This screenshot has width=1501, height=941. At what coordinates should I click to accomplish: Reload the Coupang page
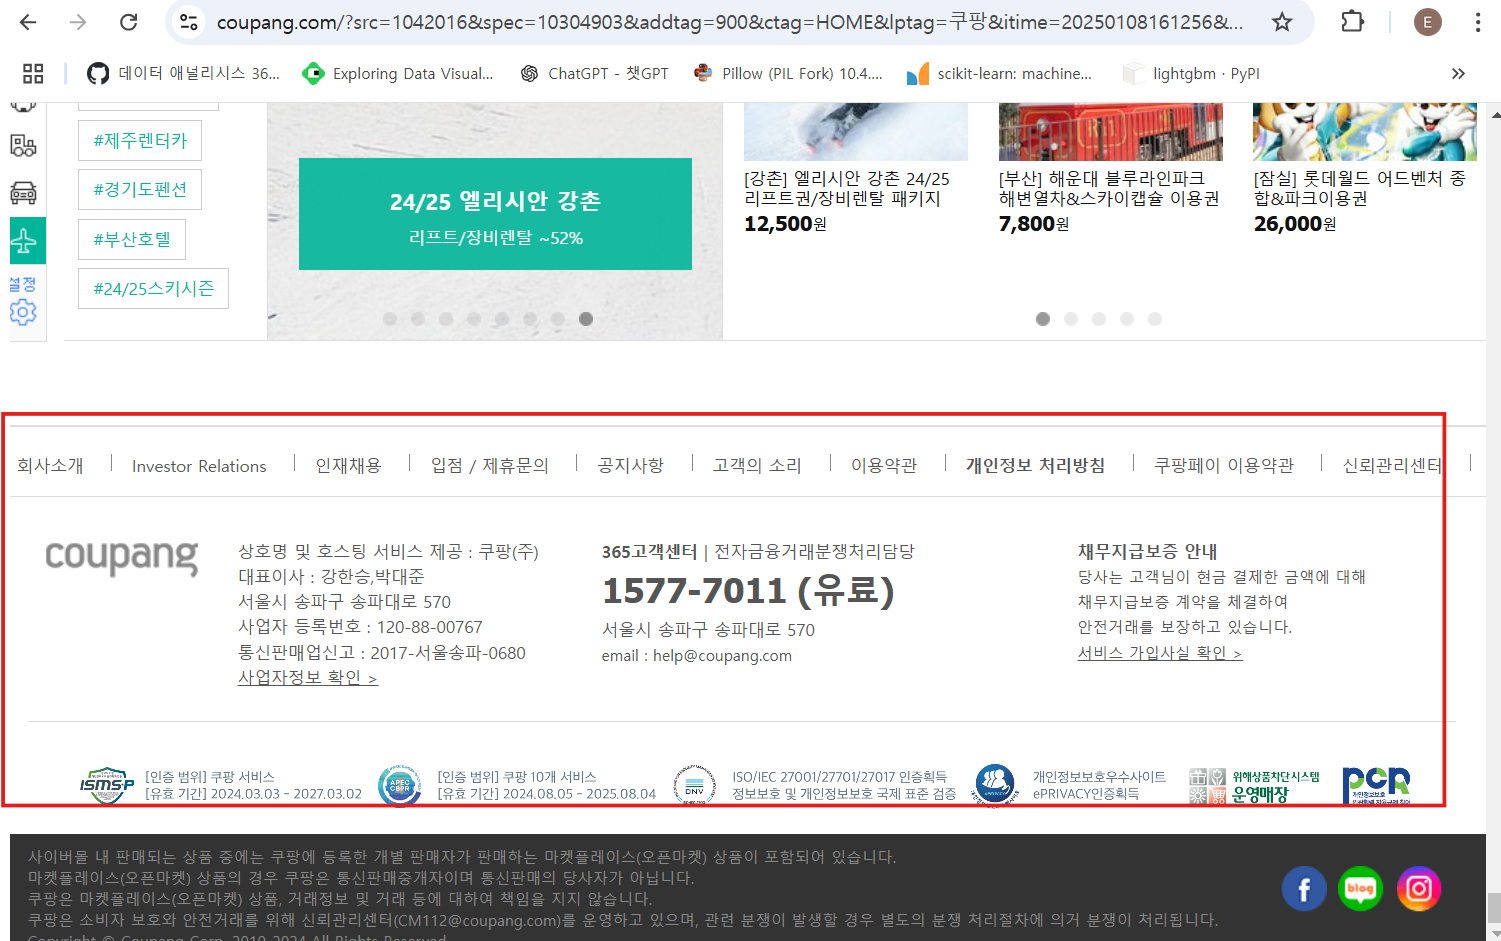(x=128, y=22)
